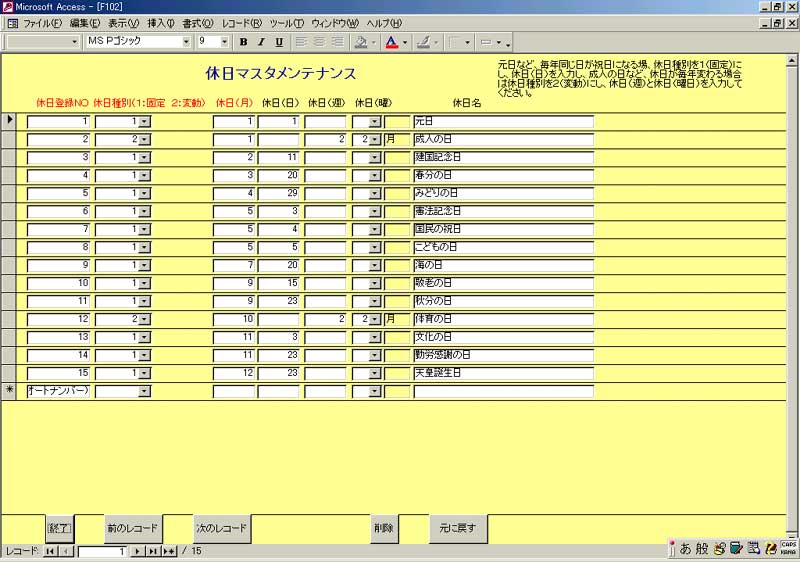Click the オートナンバー field in new row
Viewport: 800px width, 562px height.
tap(58, 391)
